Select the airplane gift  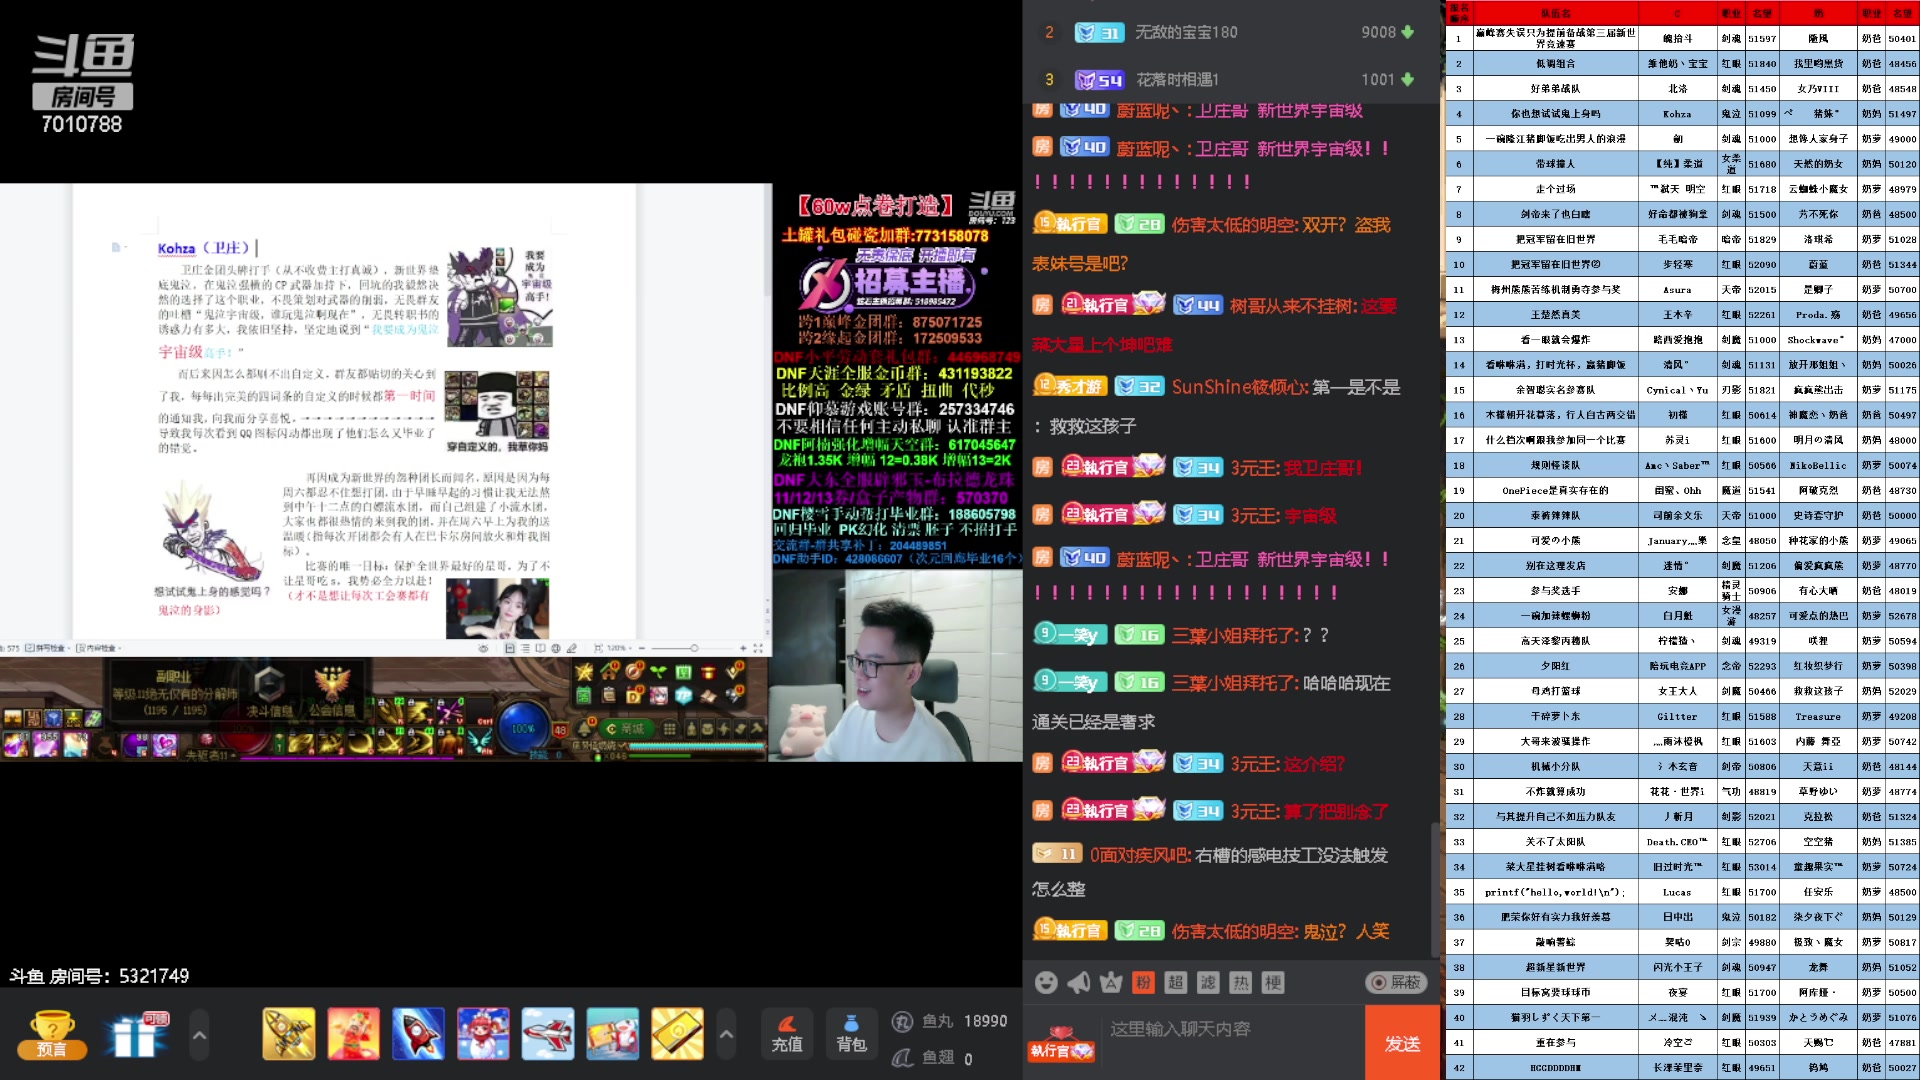548,1034
